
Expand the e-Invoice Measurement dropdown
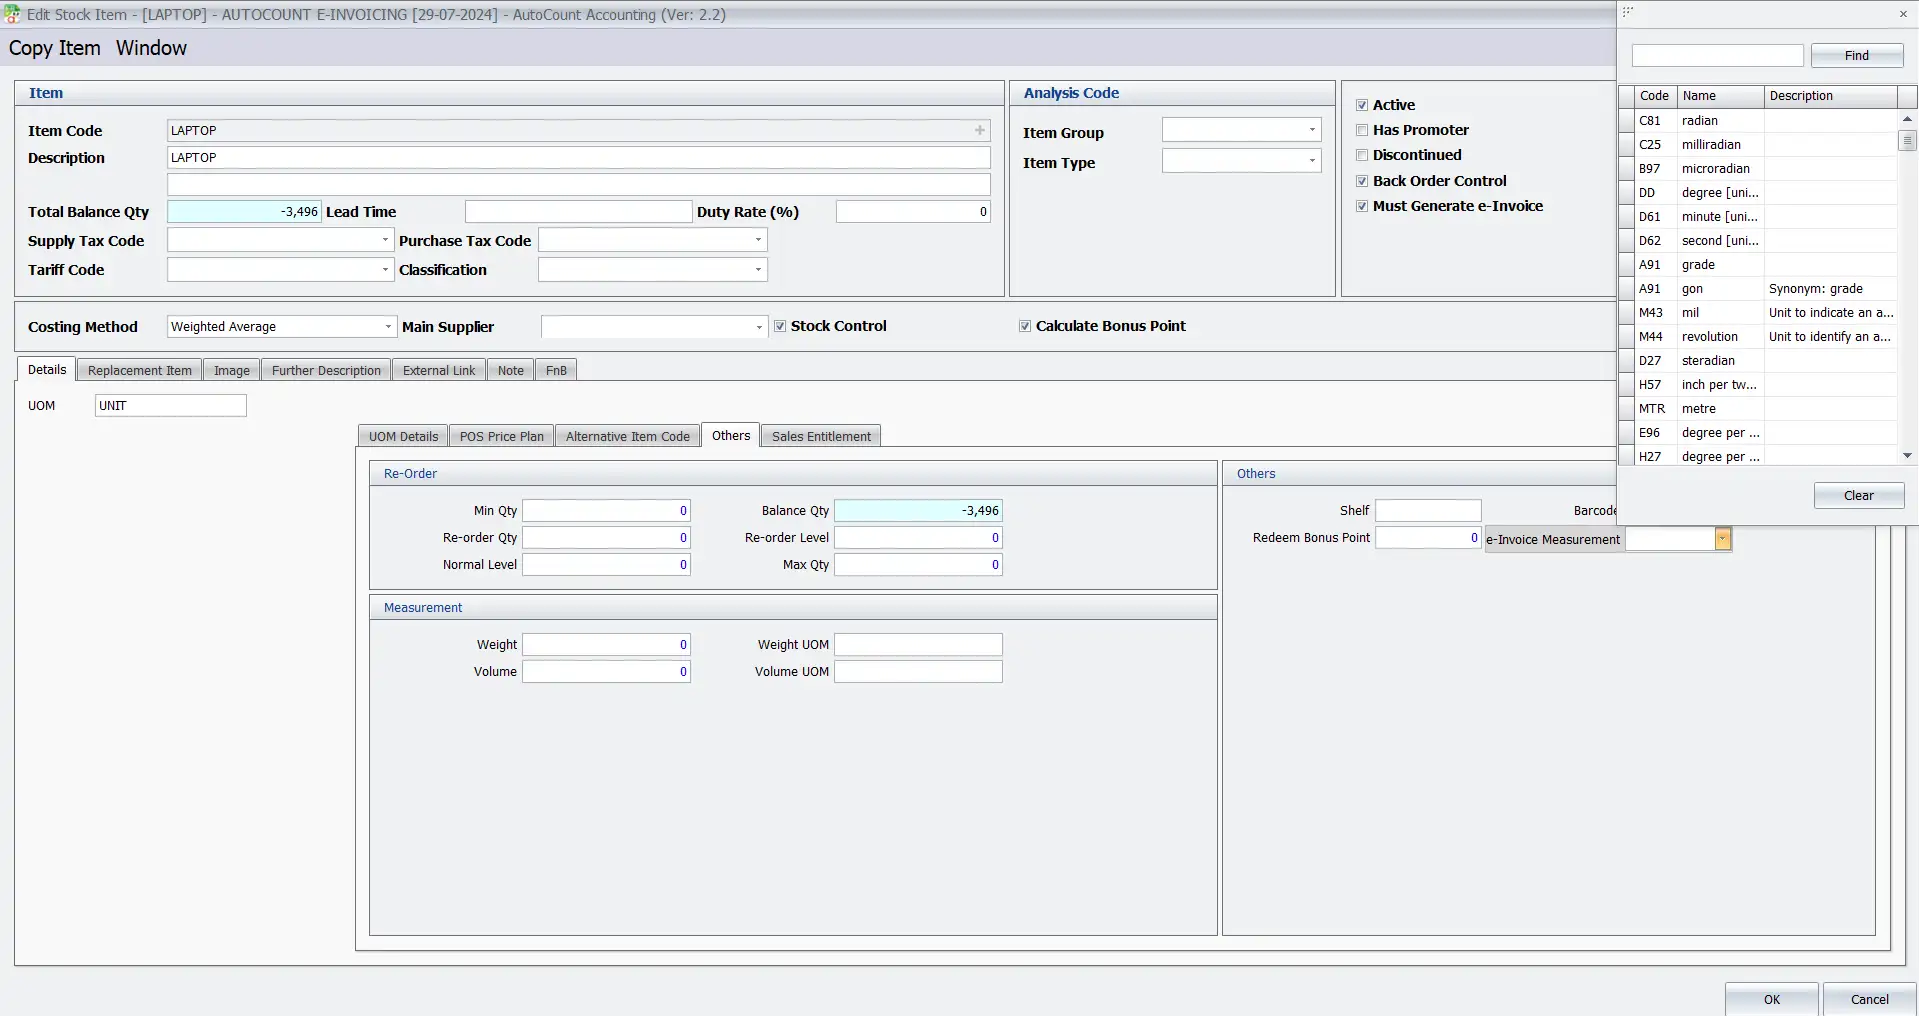point(1722,539)
